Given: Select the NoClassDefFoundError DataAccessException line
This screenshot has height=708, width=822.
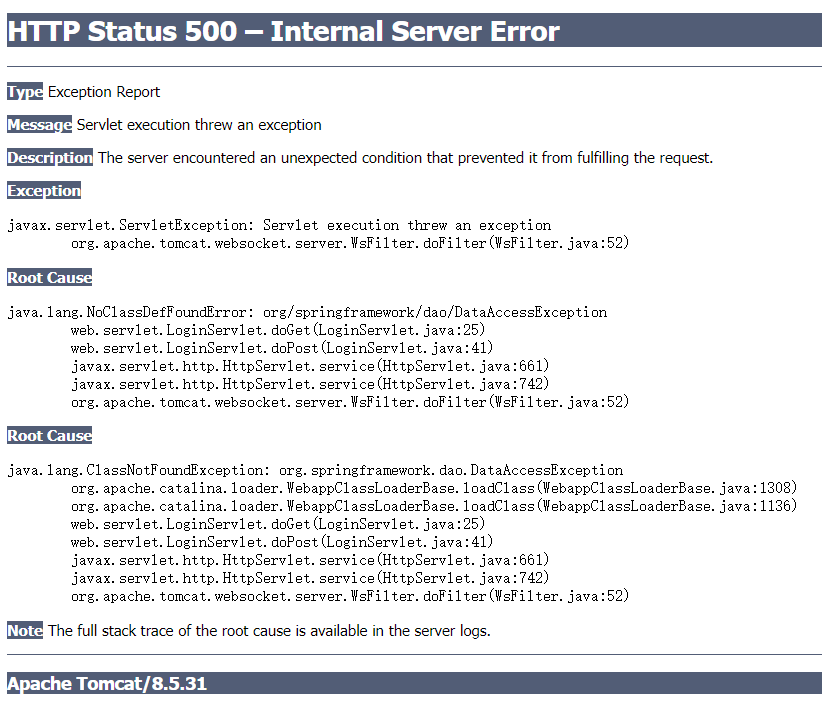Looking at the screenshot, I should point(307,311).
